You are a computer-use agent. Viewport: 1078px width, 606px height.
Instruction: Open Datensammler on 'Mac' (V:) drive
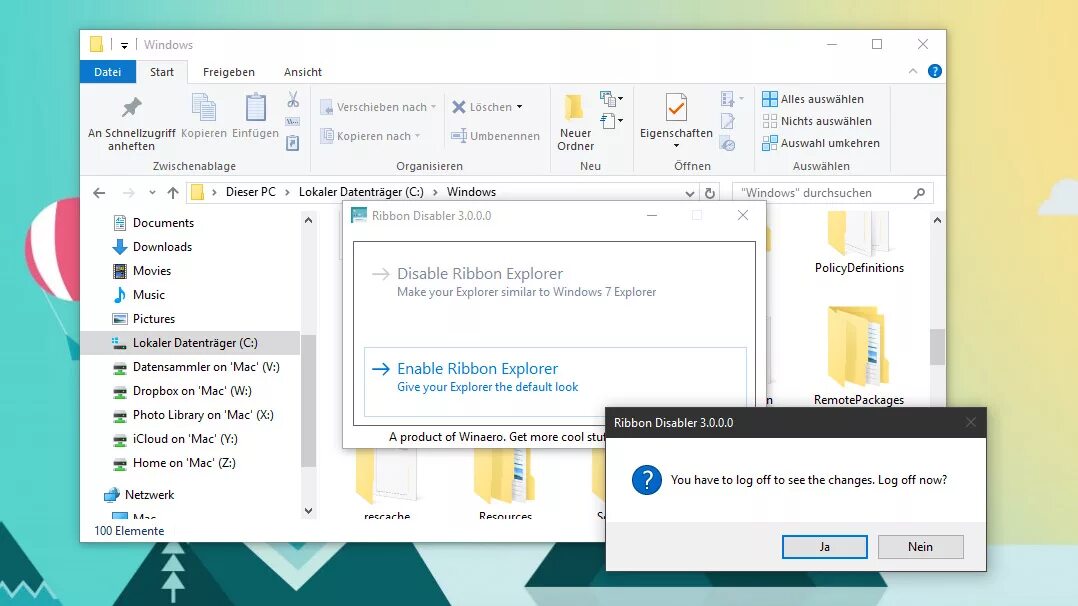tap(206, 367)
